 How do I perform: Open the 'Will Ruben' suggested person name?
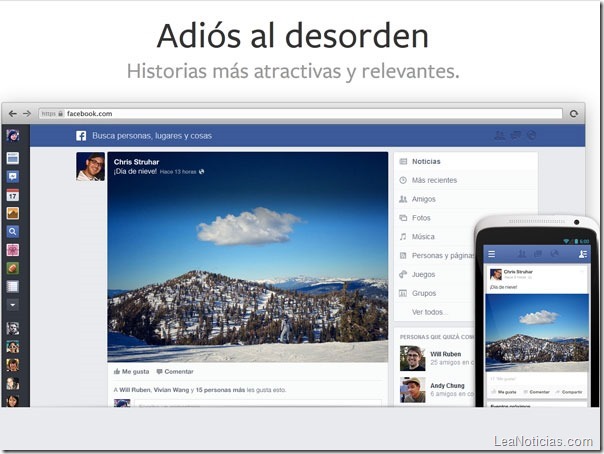[446, 354]
